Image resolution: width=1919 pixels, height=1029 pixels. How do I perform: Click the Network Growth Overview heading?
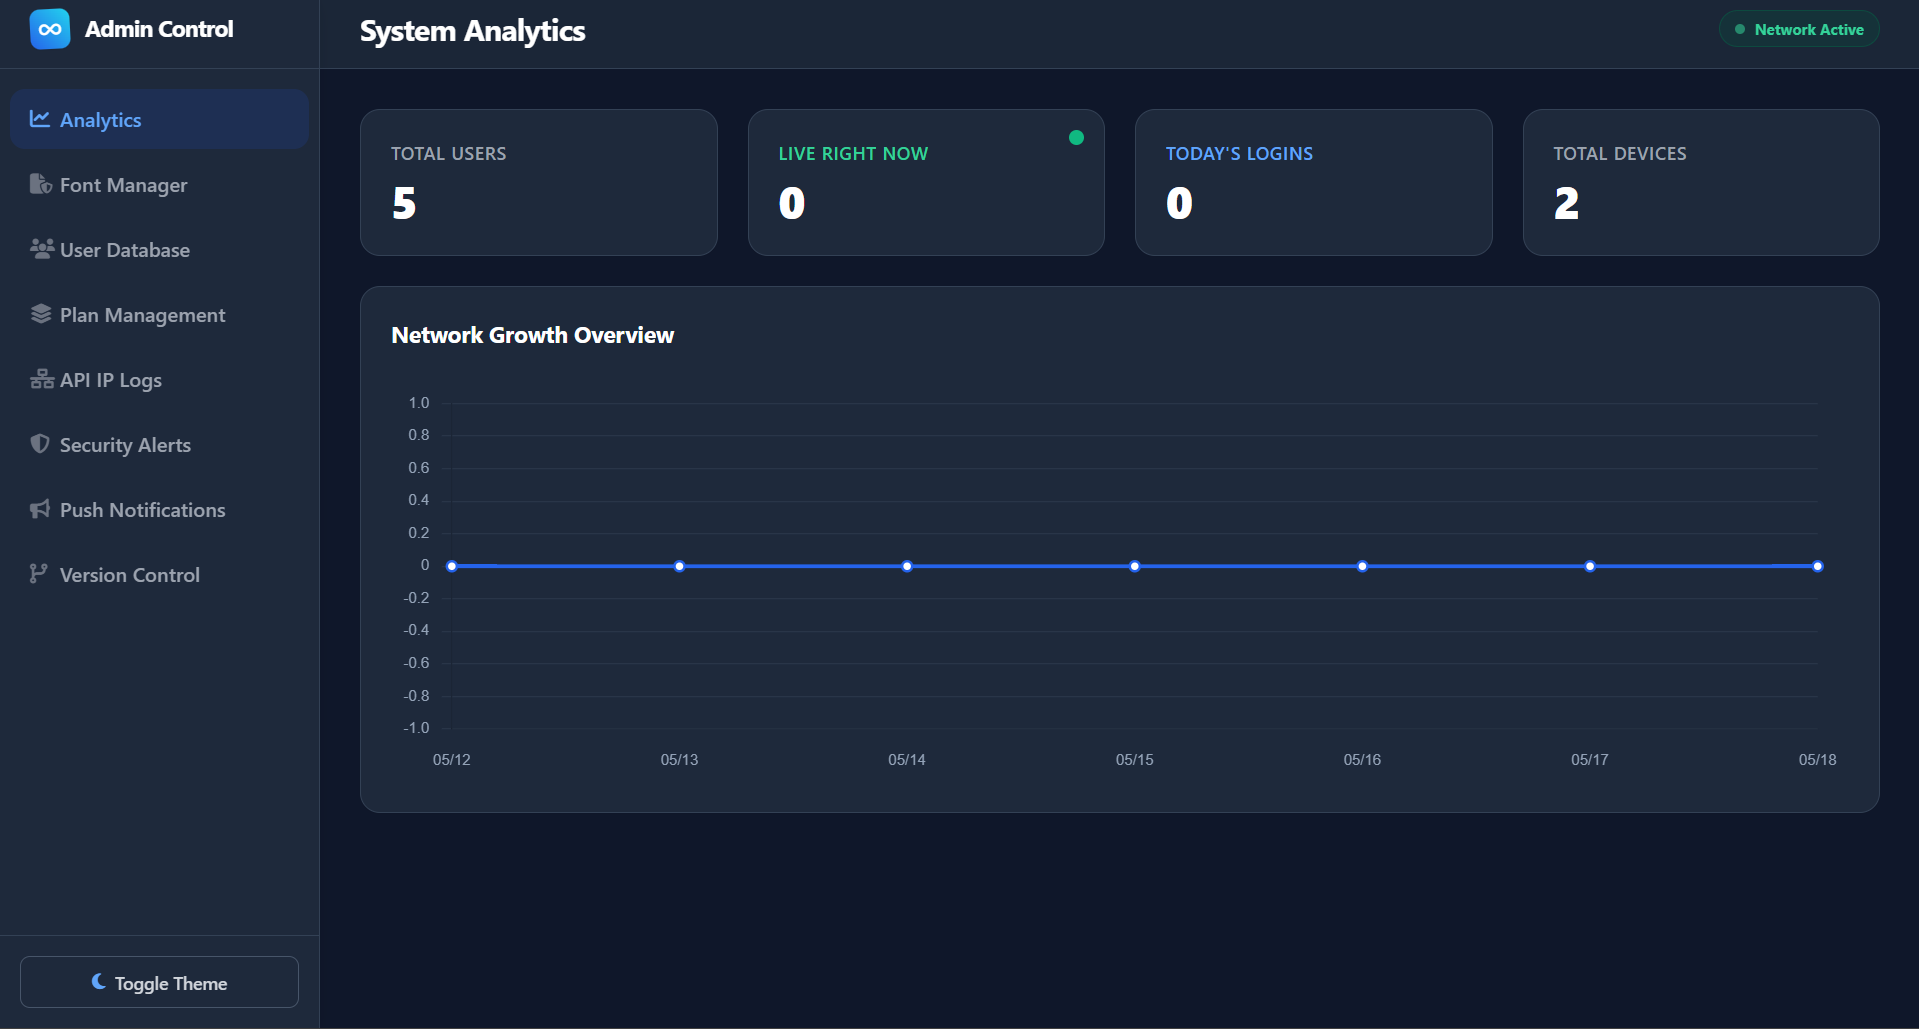[533, 335]
